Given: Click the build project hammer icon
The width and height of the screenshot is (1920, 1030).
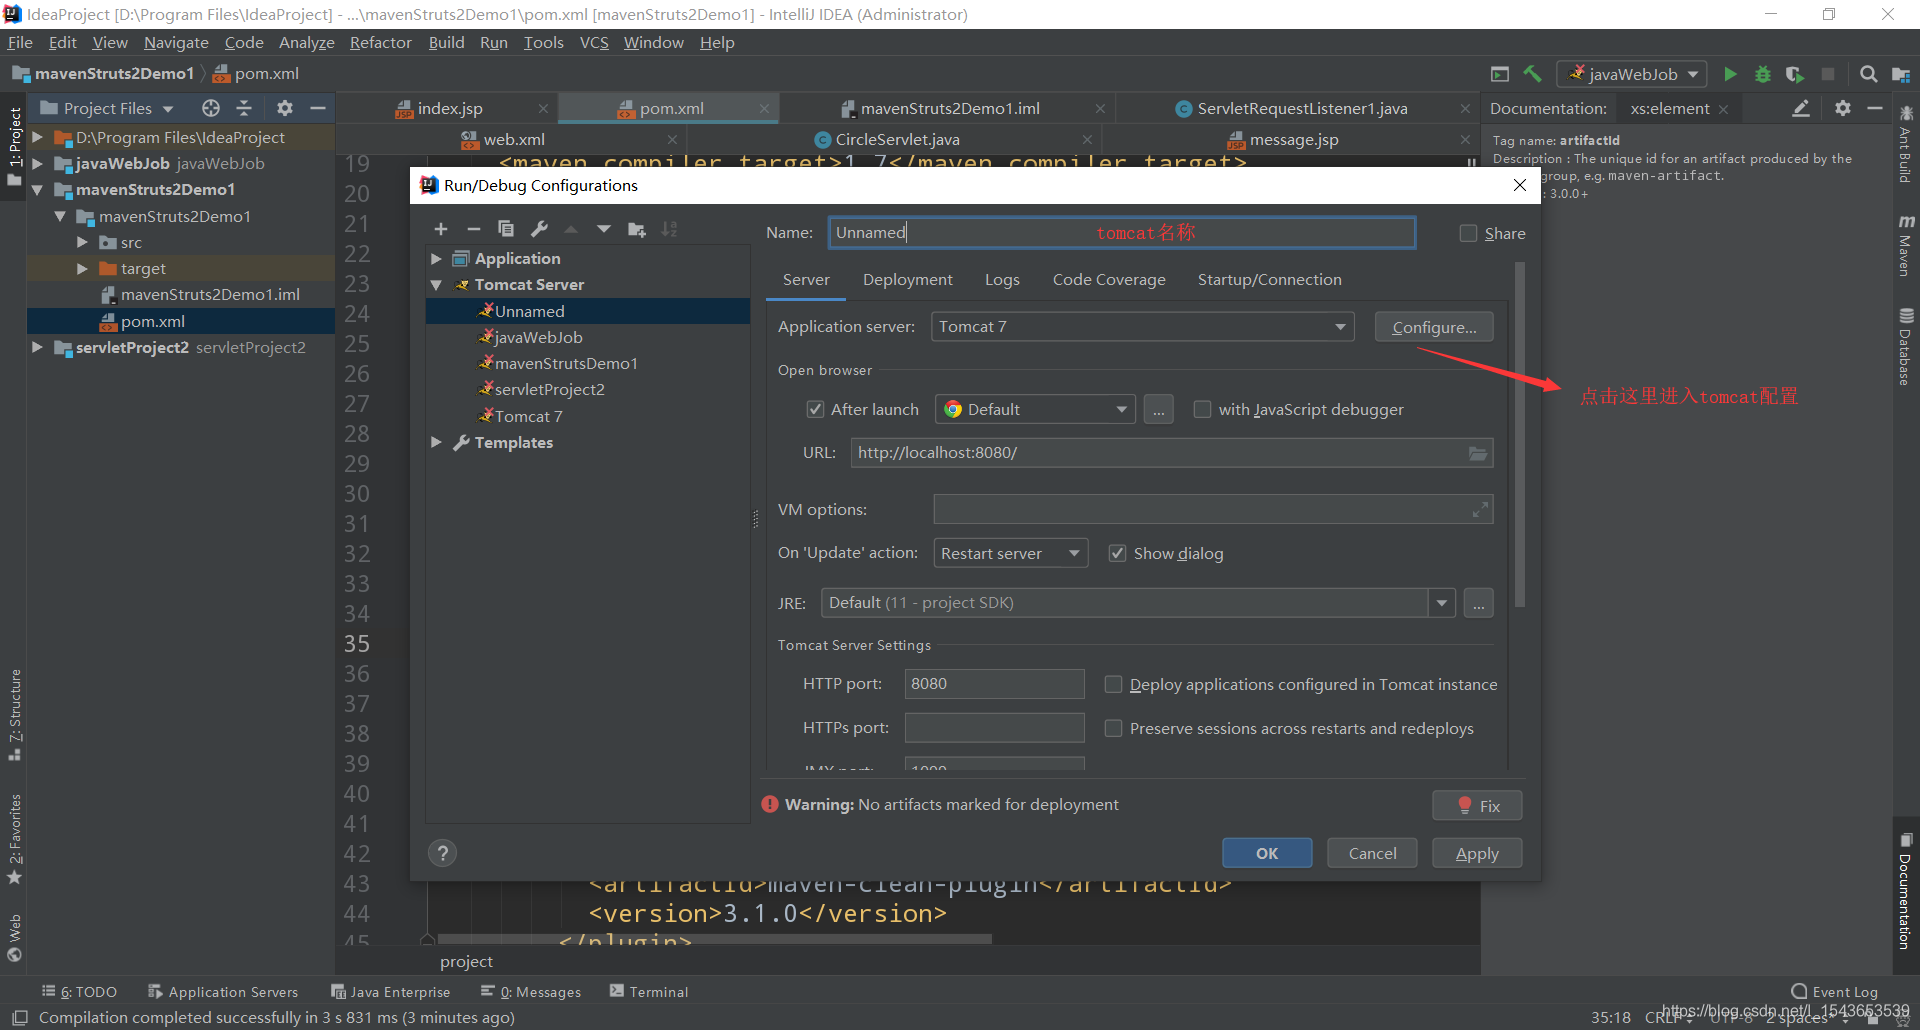Looking at the screenshot, I should [1533, 74].
